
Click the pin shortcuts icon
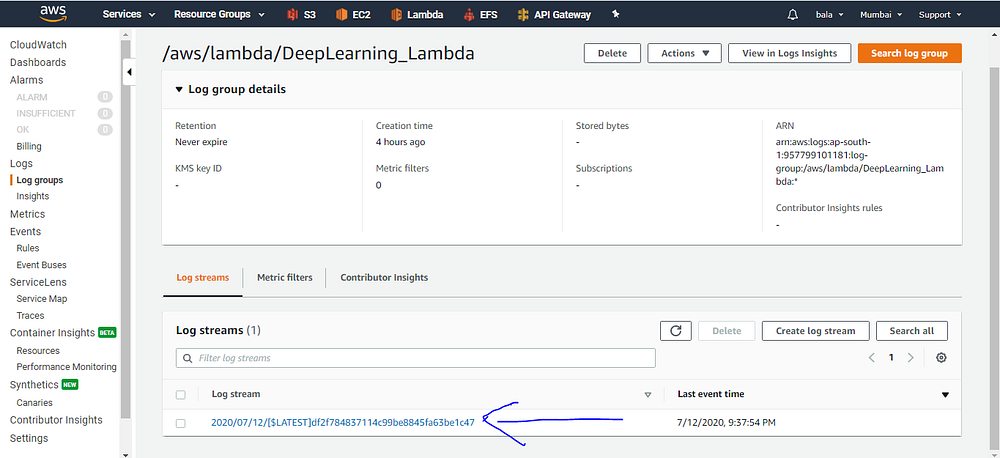point(615,14)
